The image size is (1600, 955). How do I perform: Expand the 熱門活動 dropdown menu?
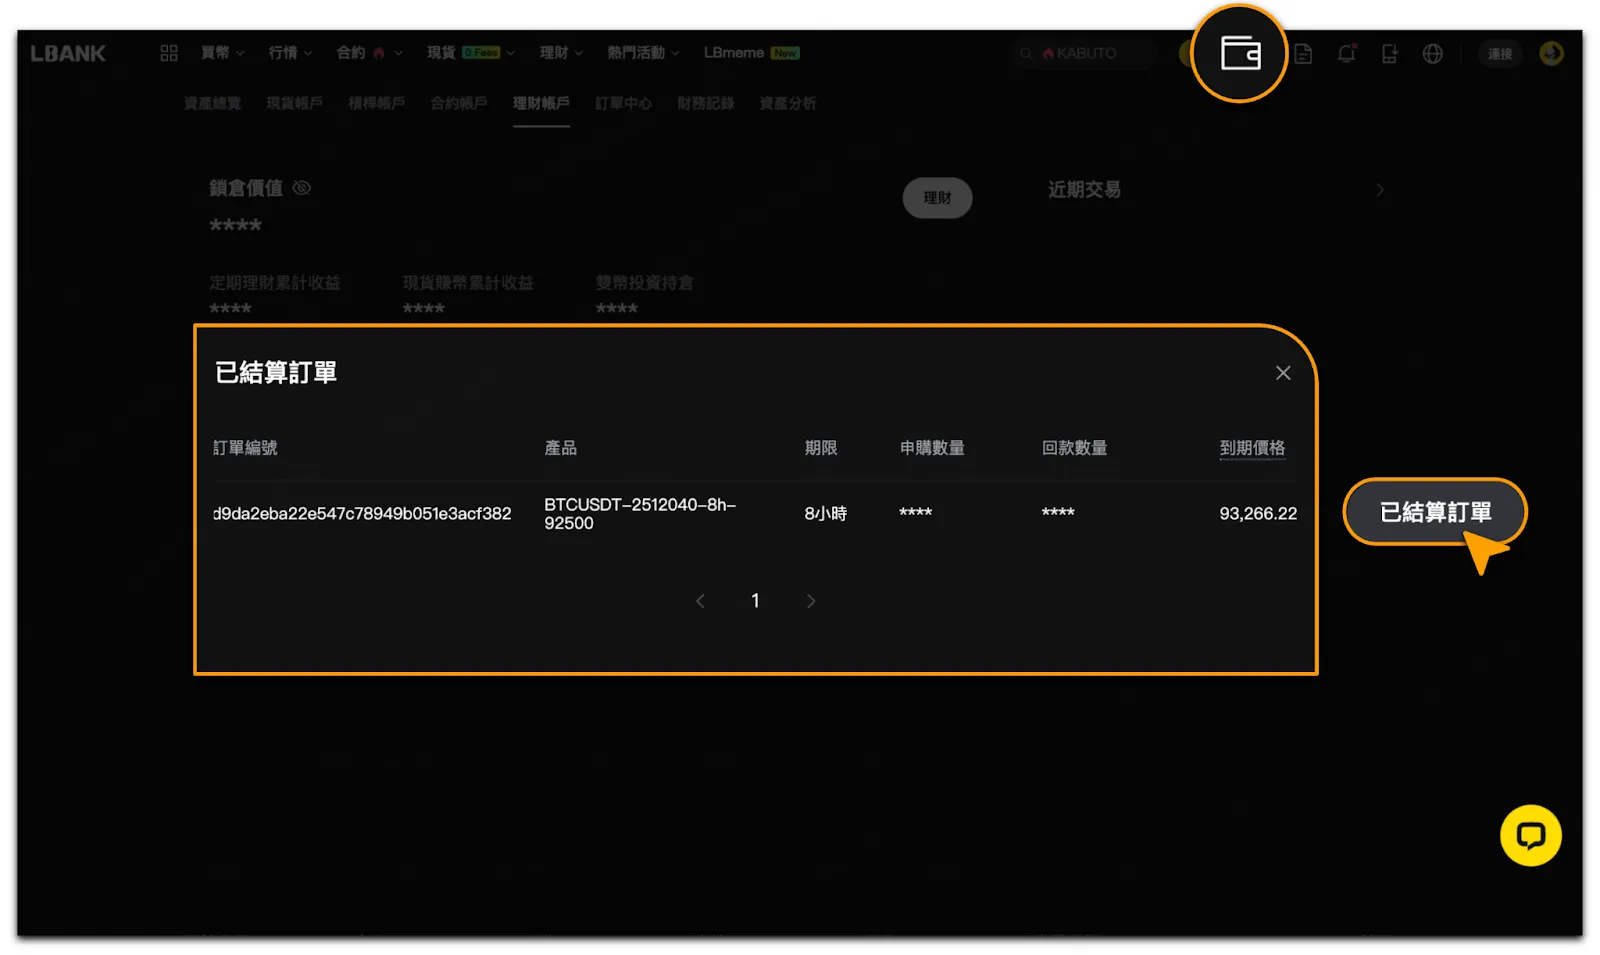642,53
